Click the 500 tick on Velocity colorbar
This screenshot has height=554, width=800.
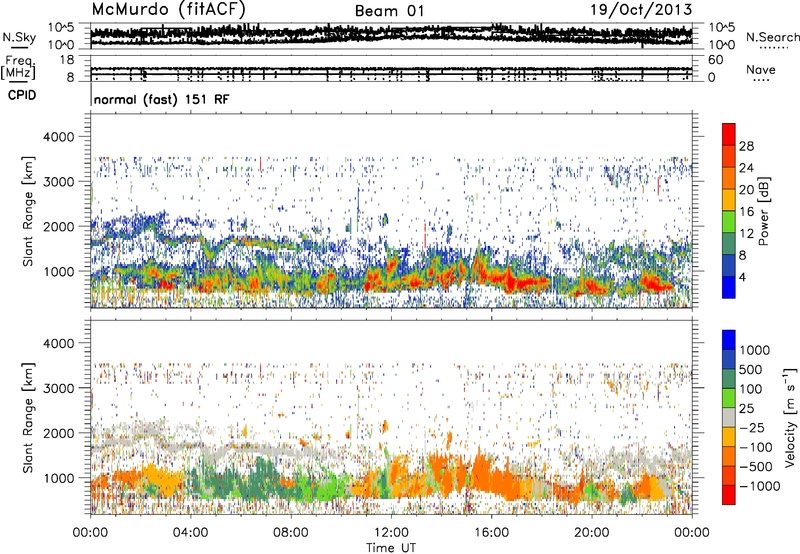click(x=751, y=369)
